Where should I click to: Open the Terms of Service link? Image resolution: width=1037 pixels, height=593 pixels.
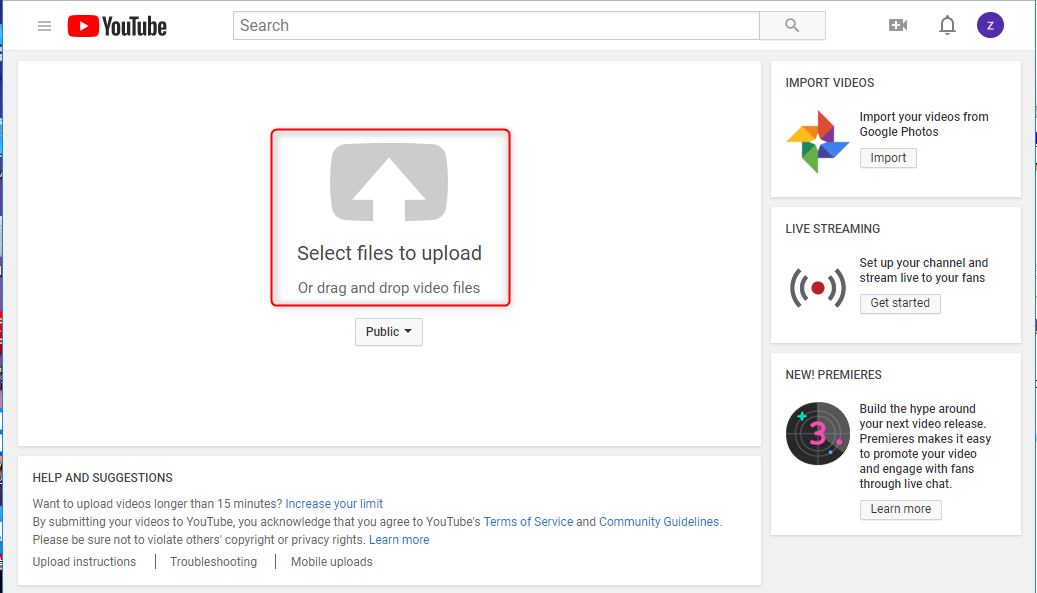(528, 522)
